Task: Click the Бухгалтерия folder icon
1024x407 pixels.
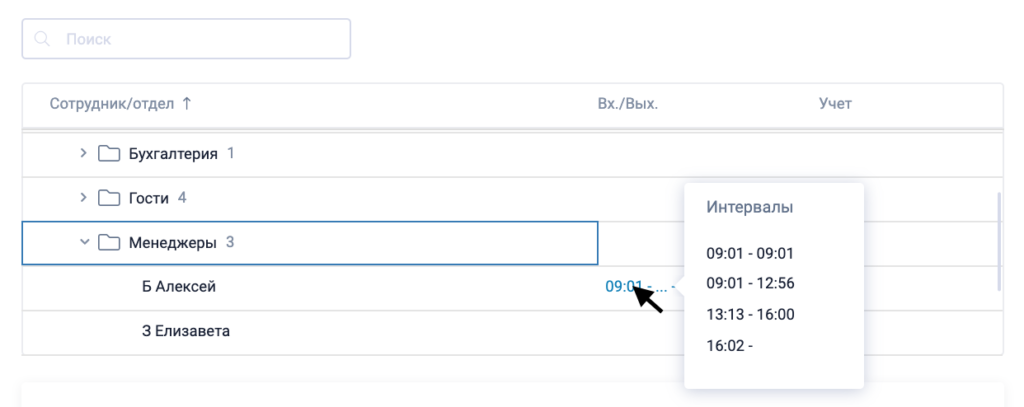Action: click(x=109, y=154)
